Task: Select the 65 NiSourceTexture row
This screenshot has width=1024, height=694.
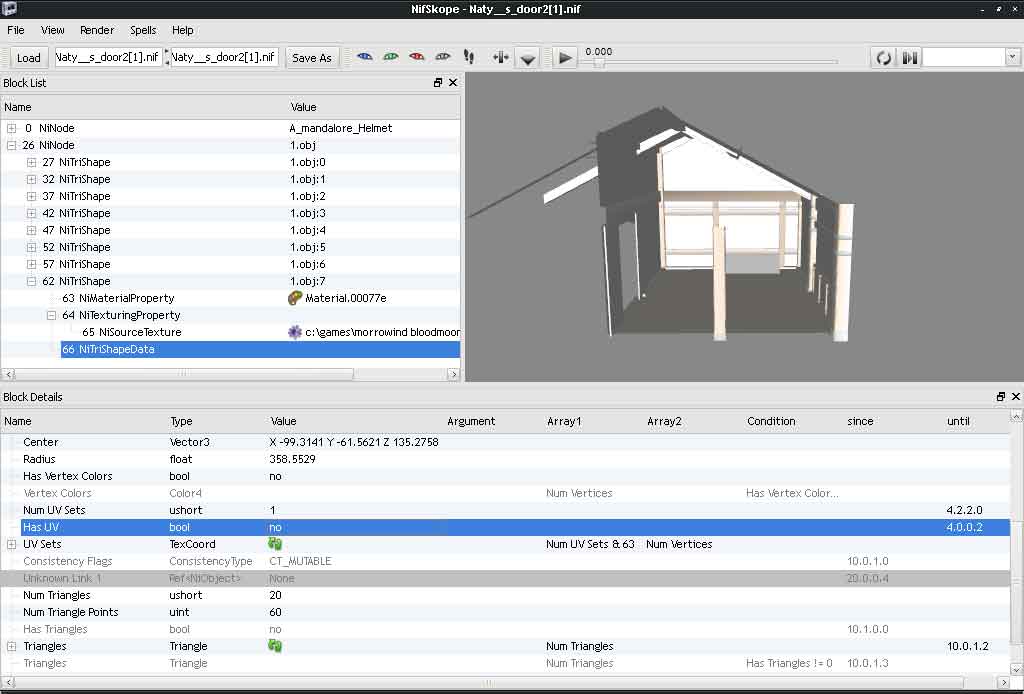Action: (132, 332)
